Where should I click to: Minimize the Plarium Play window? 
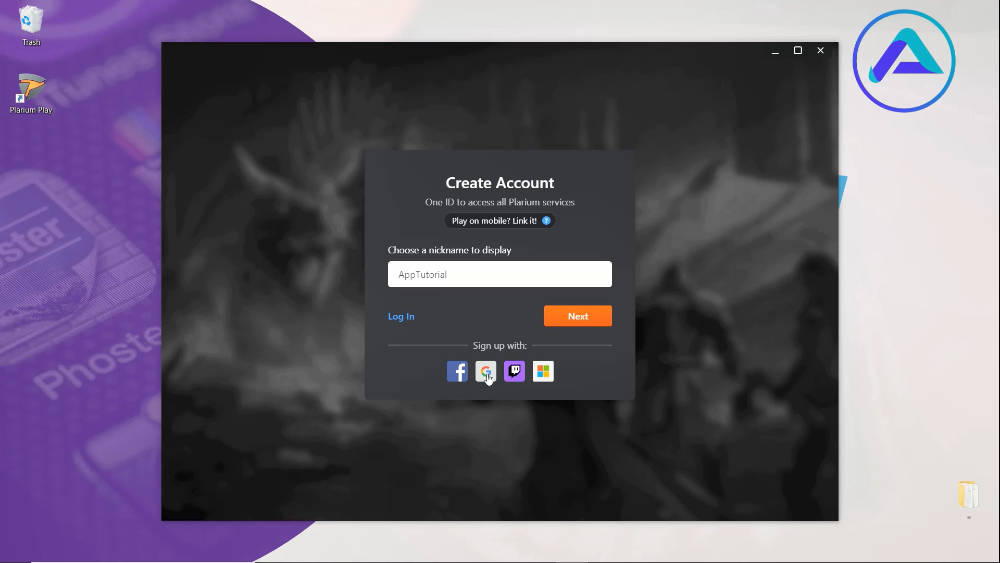point(775,50)
